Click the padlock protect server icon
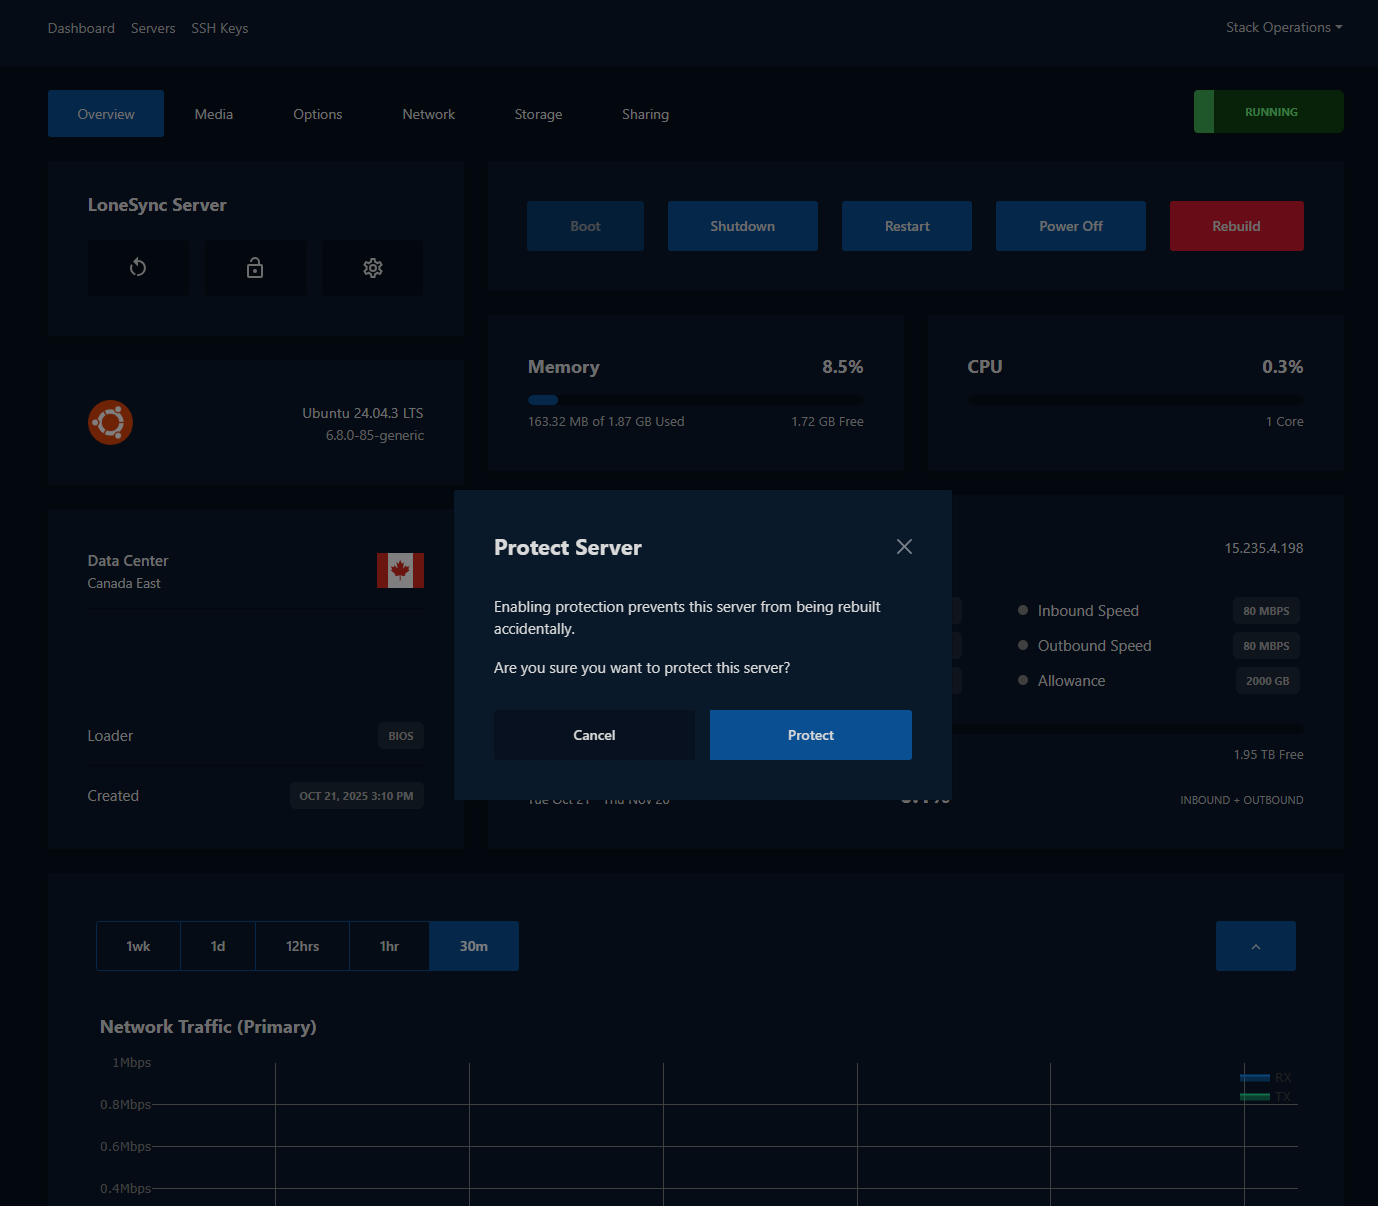The image size is (1378, 1206). [255, 268]
